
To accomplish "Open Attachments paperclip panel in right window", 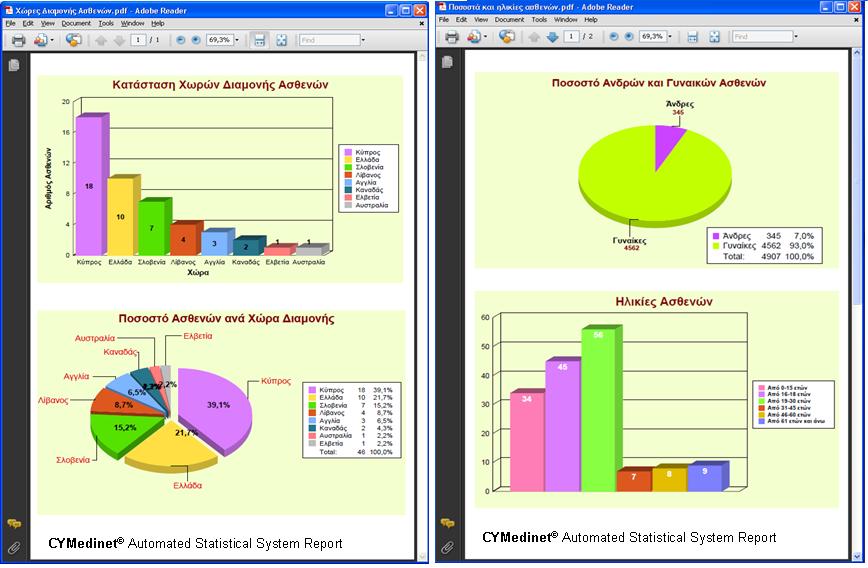I will [447, 547].
